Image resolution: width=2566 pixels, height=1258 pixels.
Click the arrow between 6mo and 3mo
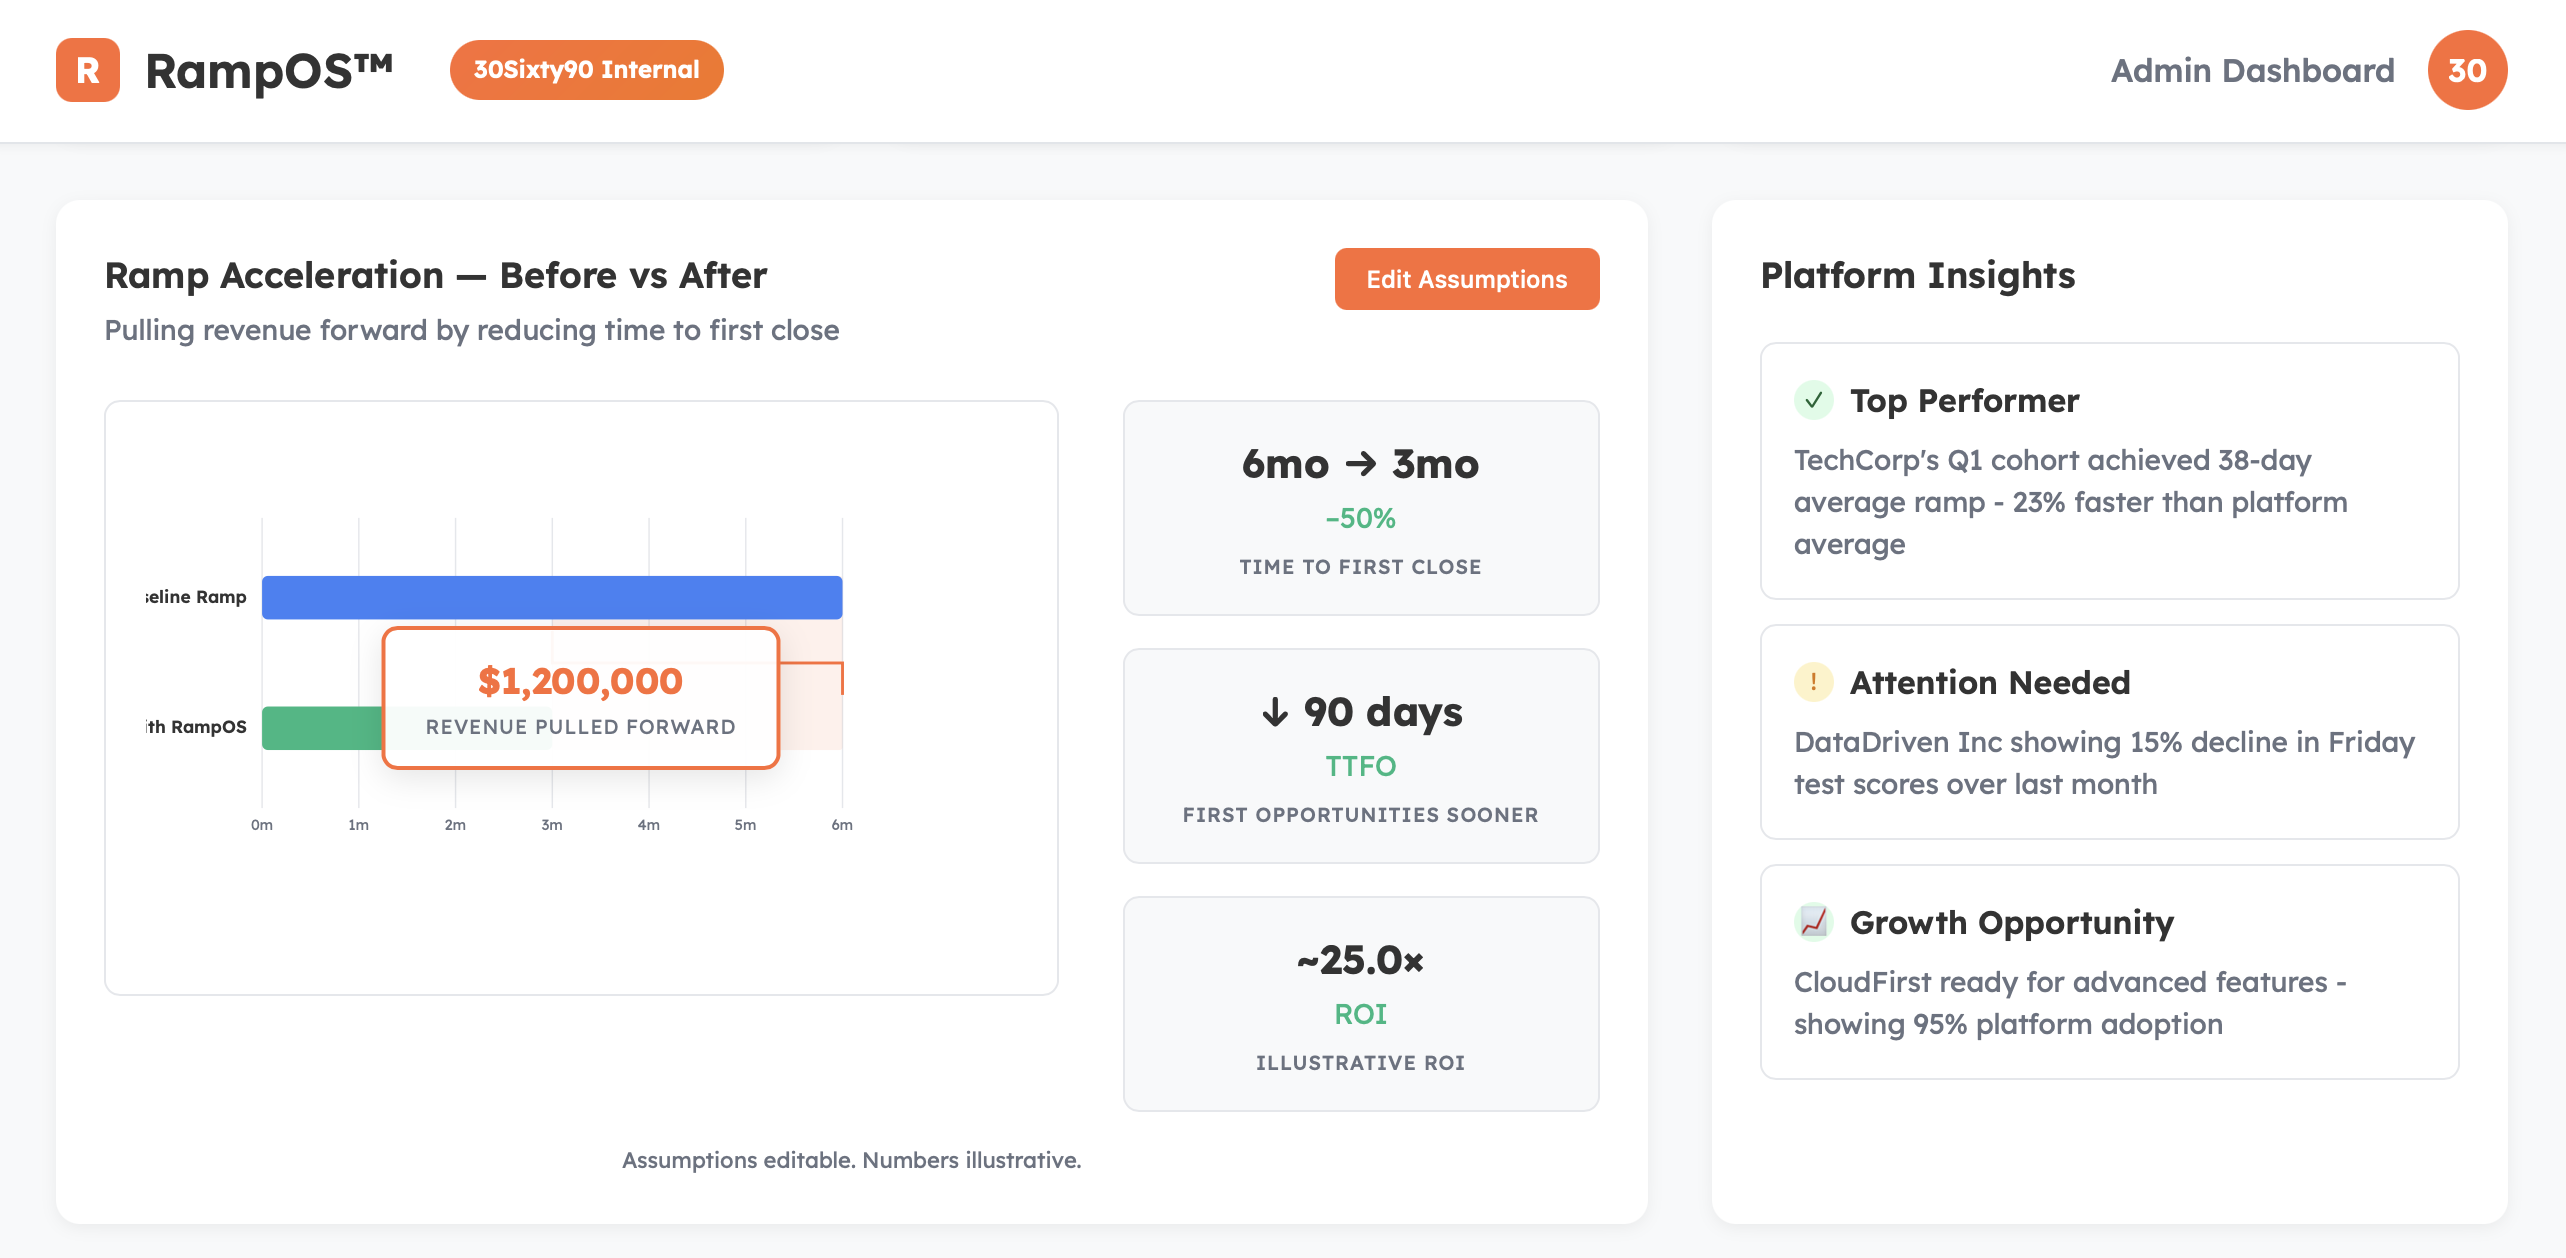click(x=1360, y=464)
